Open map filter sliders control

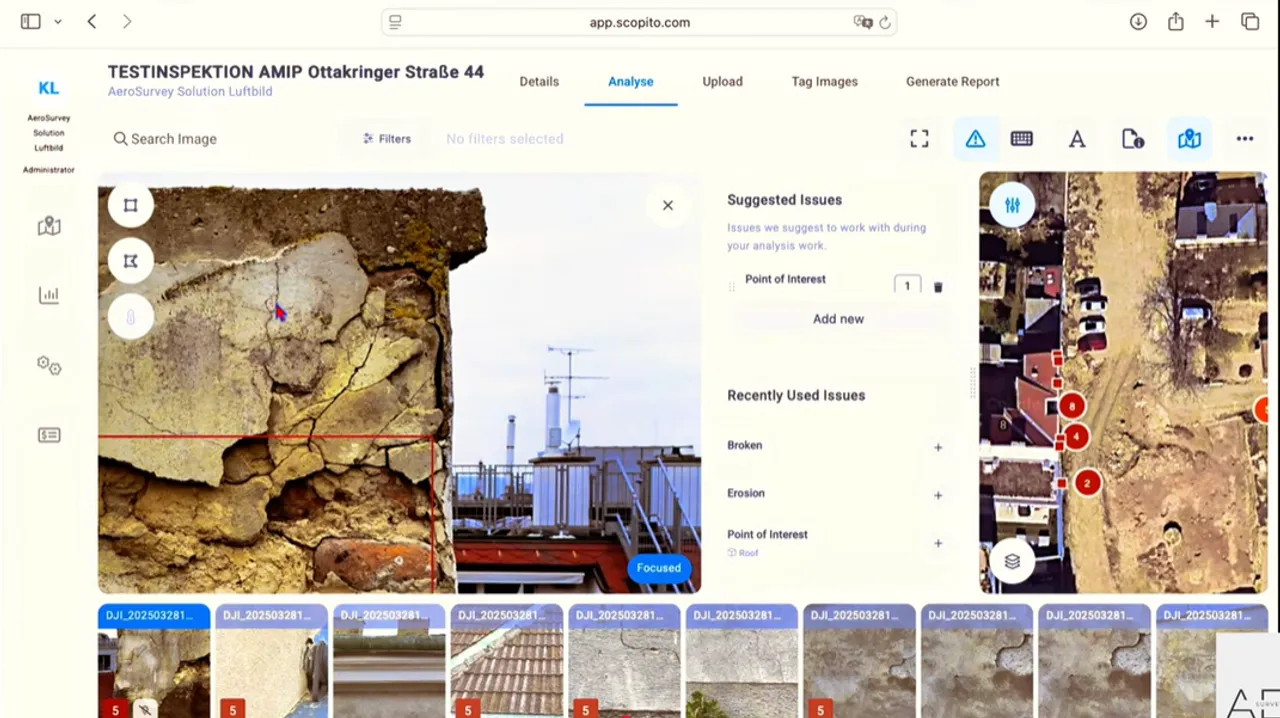tap(1012, 205)
